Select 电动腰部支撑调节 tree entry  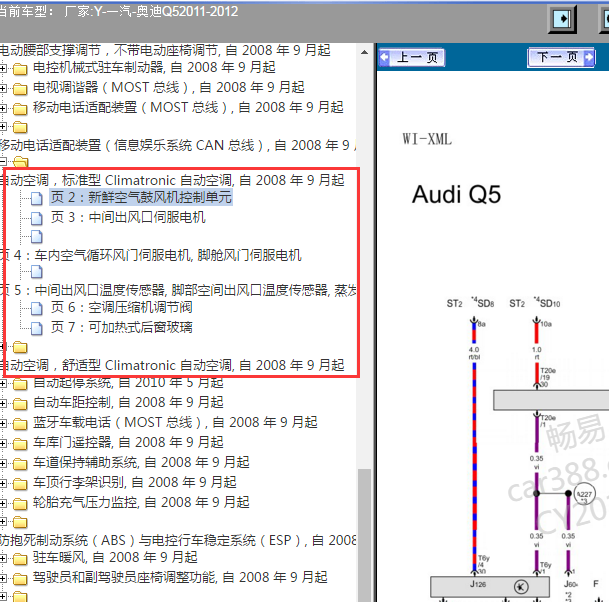point(165,50)
